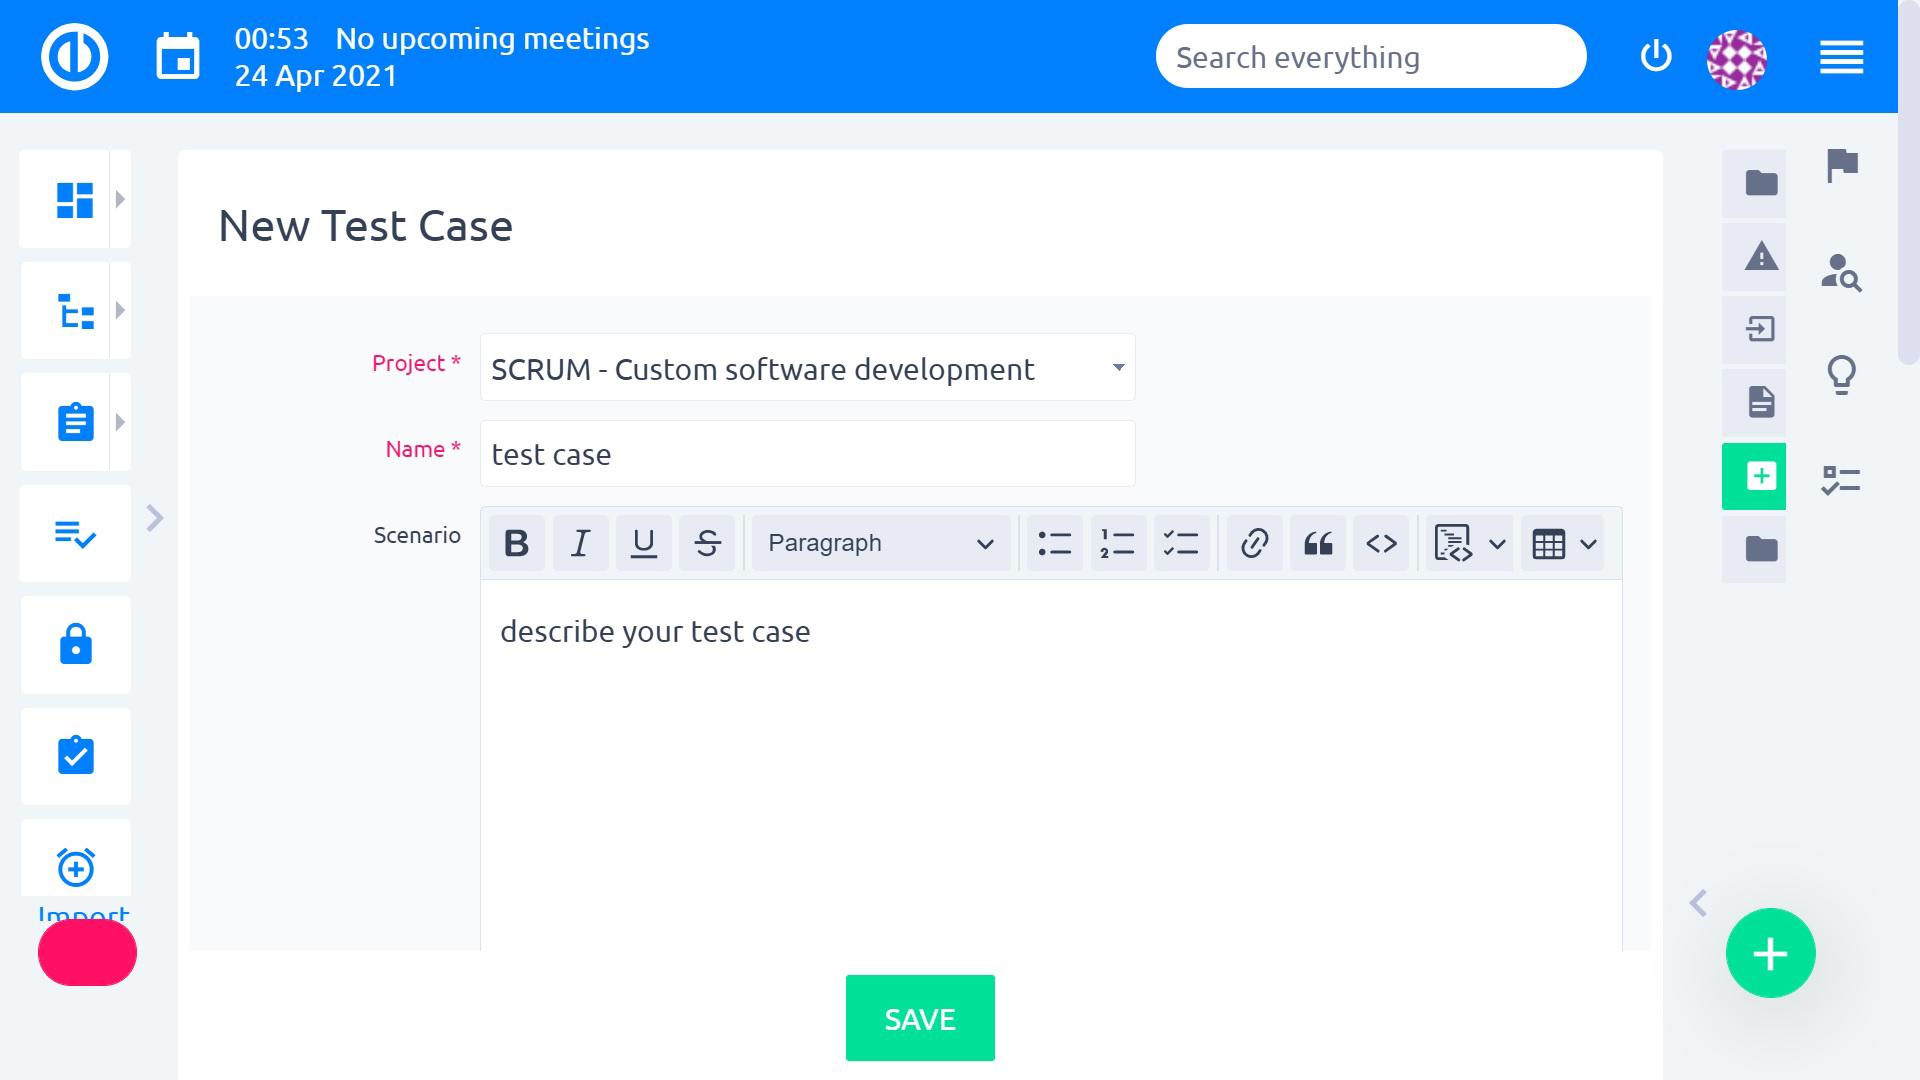Screen dimensions: 1920x1080
Task: Click the bulleted list icon
Action: pyautogui.click(x=1054, y=543)
